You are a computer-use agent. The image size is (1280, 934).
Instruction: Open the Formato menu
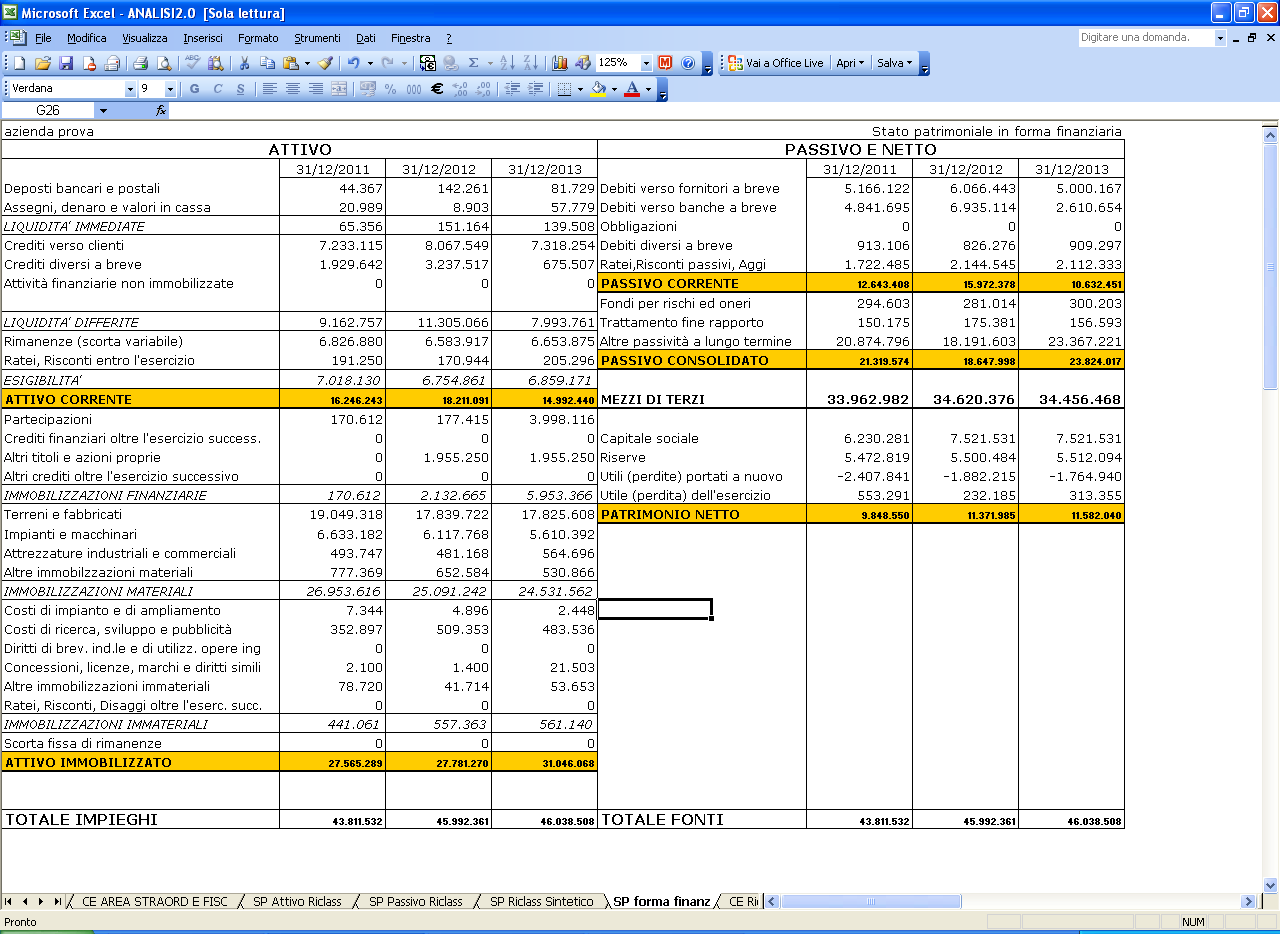258,38
